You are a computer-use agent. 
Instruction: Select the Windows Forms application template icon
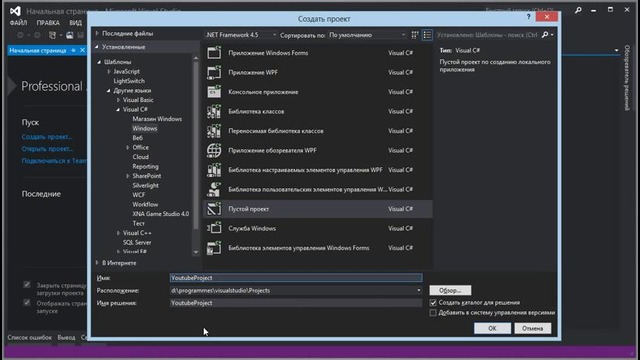click(214, 53)
